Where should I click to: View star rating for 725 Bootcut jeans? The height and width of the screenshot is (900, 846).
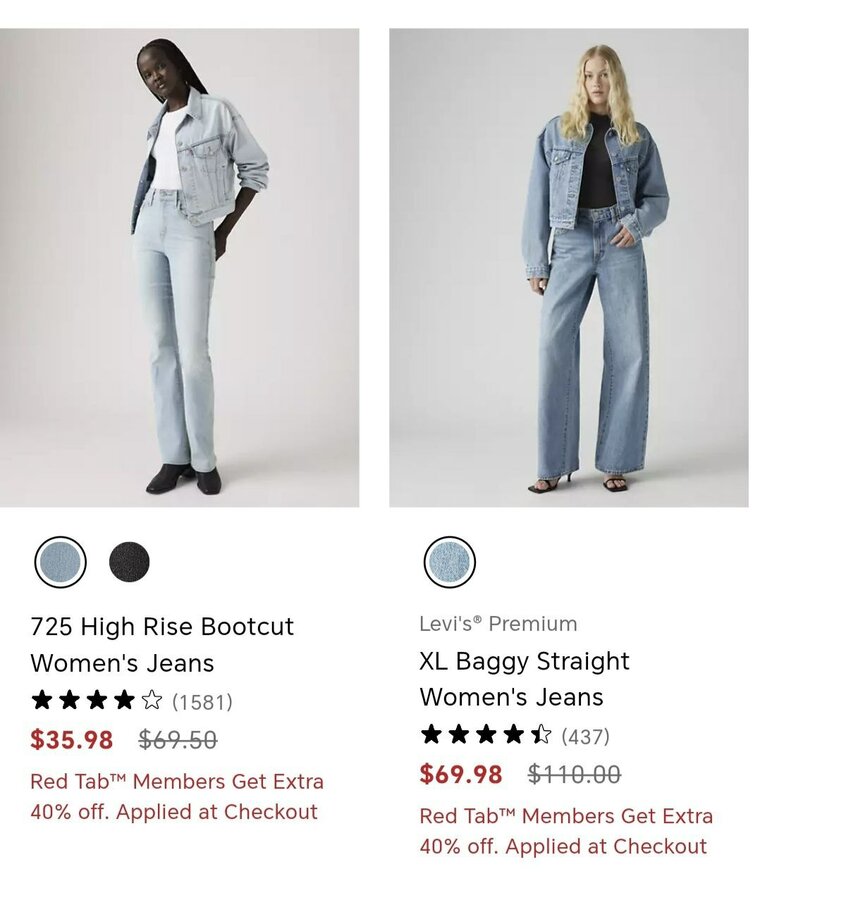(x=97, y=700)
